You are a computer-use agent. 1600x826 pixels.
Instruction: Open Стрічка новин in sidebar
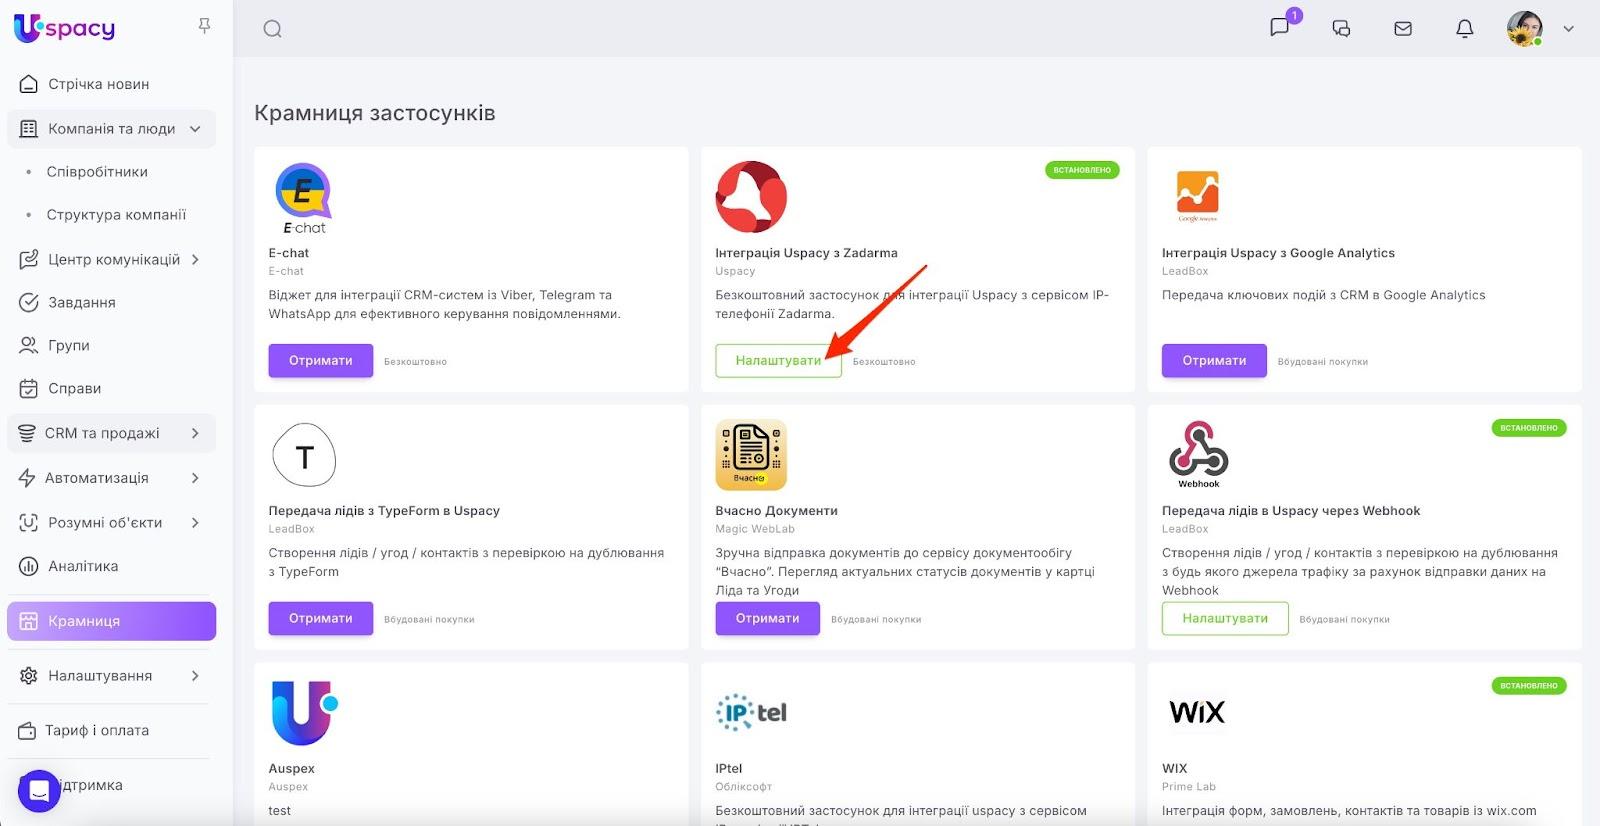click(x=98, y=84)
